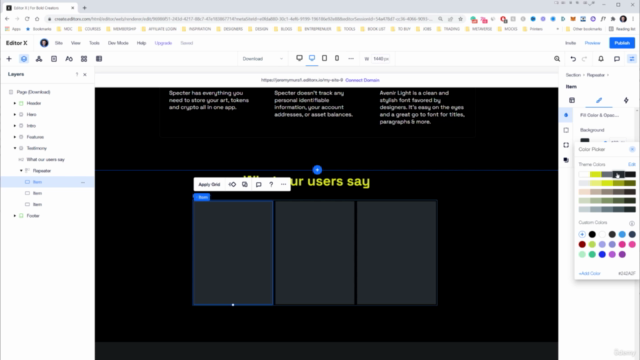Image resolution: width=640 pixels, height=360 pixels.
Task: Select the mobile breakpoint icon
Action: [337, 58]
